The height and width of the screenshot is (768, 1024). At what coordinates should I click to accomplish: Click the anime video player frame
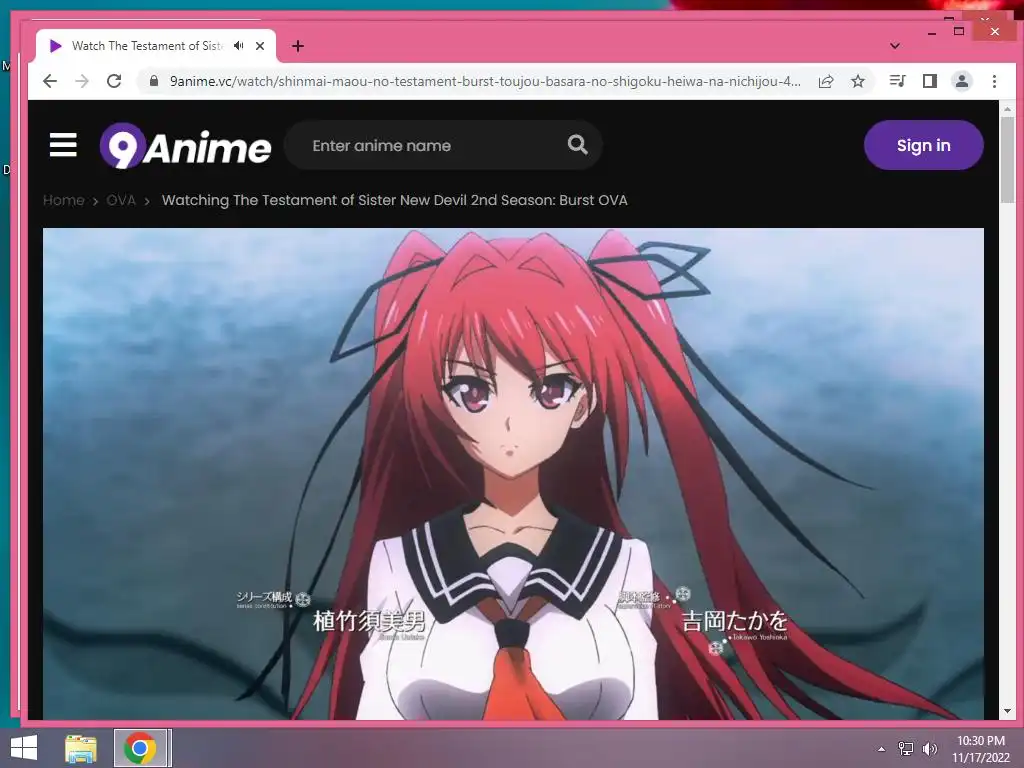(x=513, y=474)
